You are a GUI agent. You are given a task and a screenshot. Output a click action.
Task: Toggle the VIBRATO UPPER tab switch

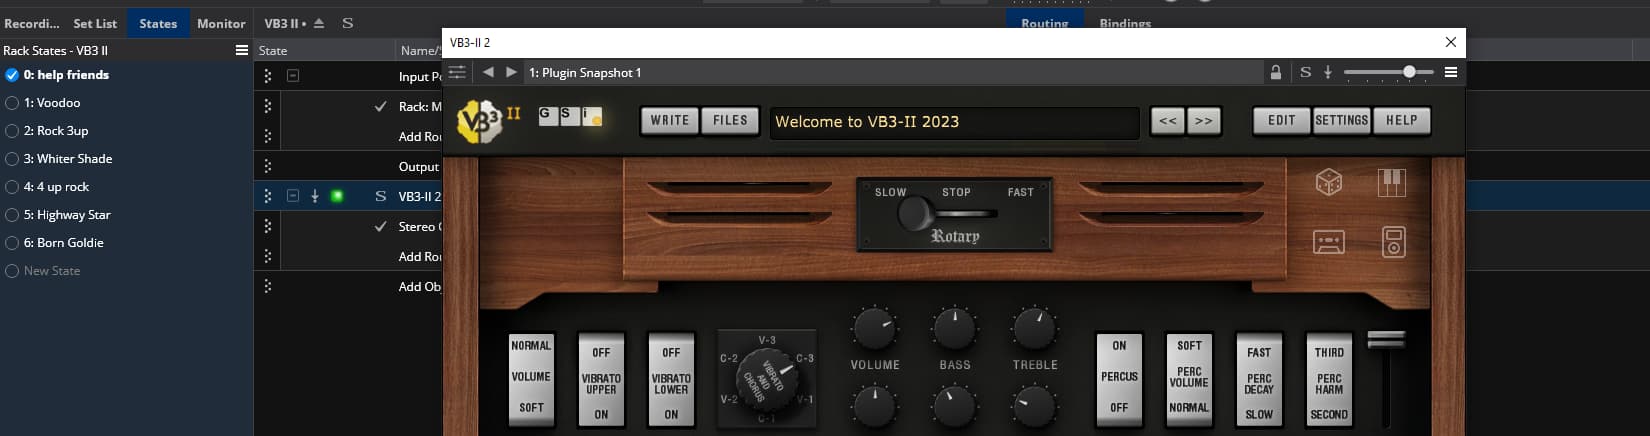[601, 381]
